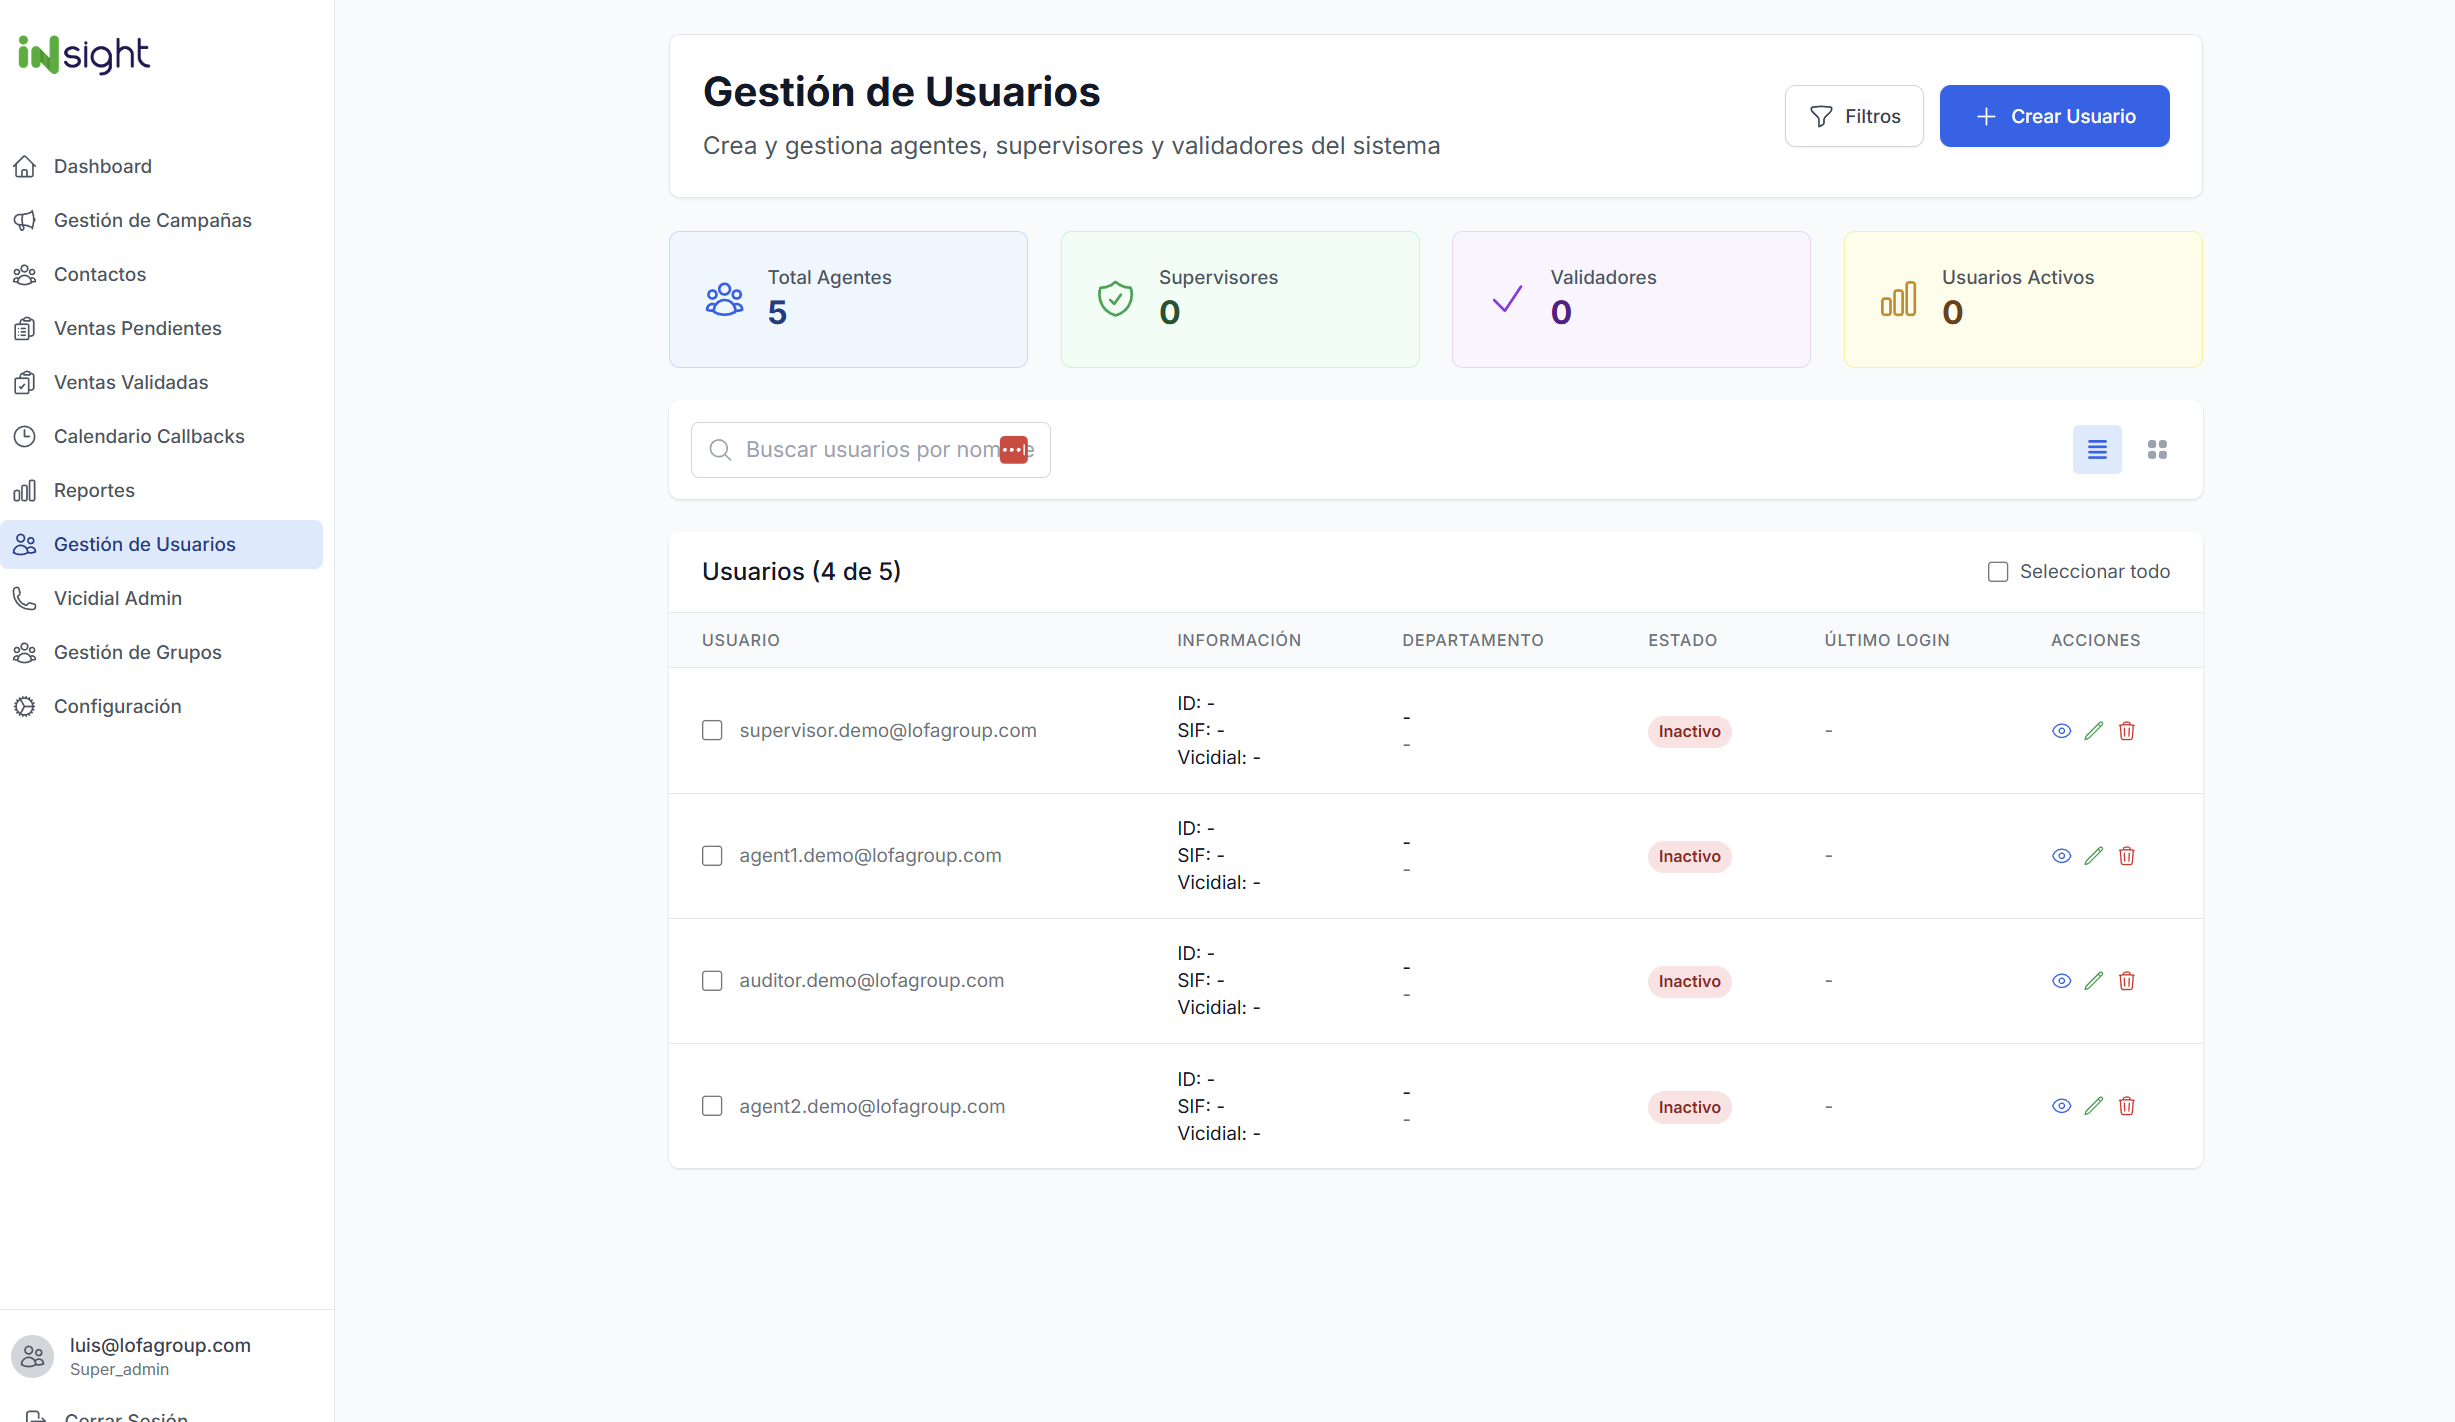This screenshot has height=1422, width=2455.
Task: Click the eye icon on agent1.demo row
Action: [2061, 856]
